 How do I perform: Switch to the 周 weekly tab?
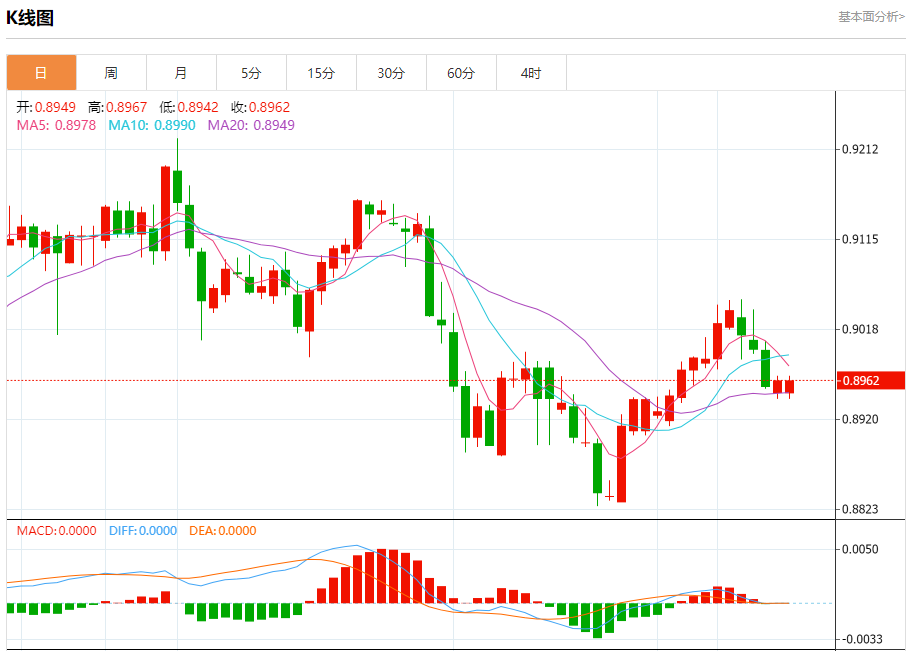pyautogui.click(x=111, y=73)
